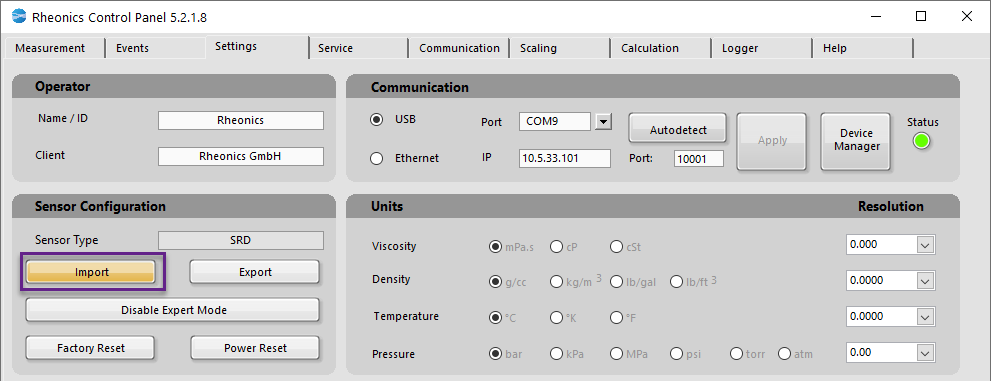Click the Ethernet Port 10001 field
The image size is (991, 381).
click(699, 159)
